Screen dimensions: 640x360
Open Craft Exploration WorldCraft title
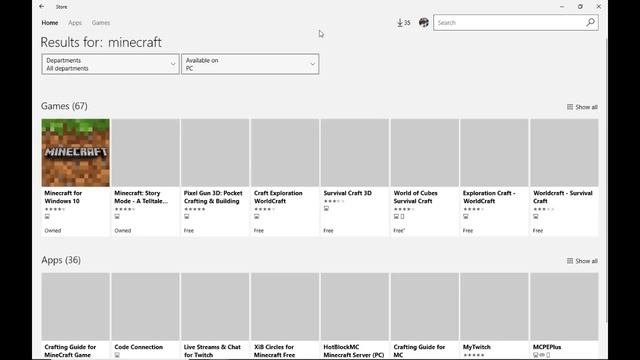click(x=278, y=197)
